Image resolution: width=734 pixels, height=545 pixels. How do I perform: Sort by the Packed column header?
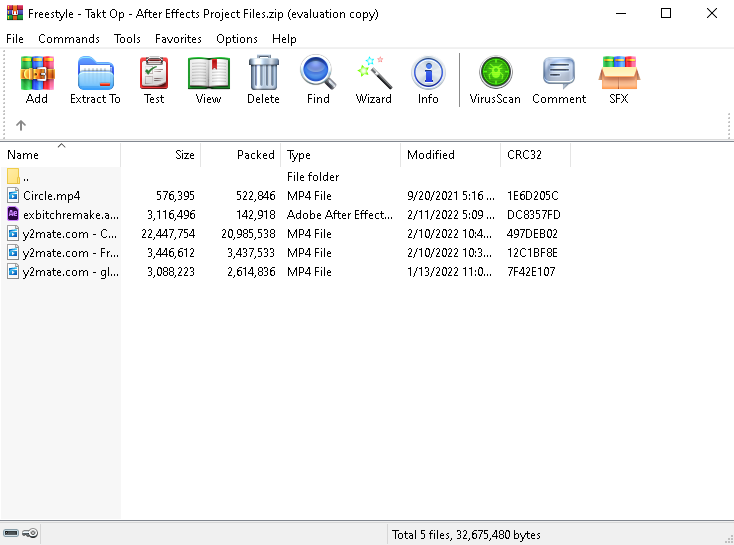click(241, 155)
